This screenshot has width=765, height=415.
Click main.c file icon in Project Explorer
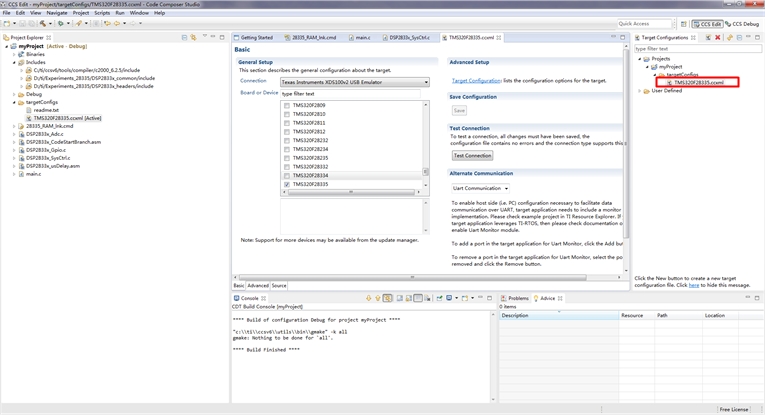click(x=21, y=174)
